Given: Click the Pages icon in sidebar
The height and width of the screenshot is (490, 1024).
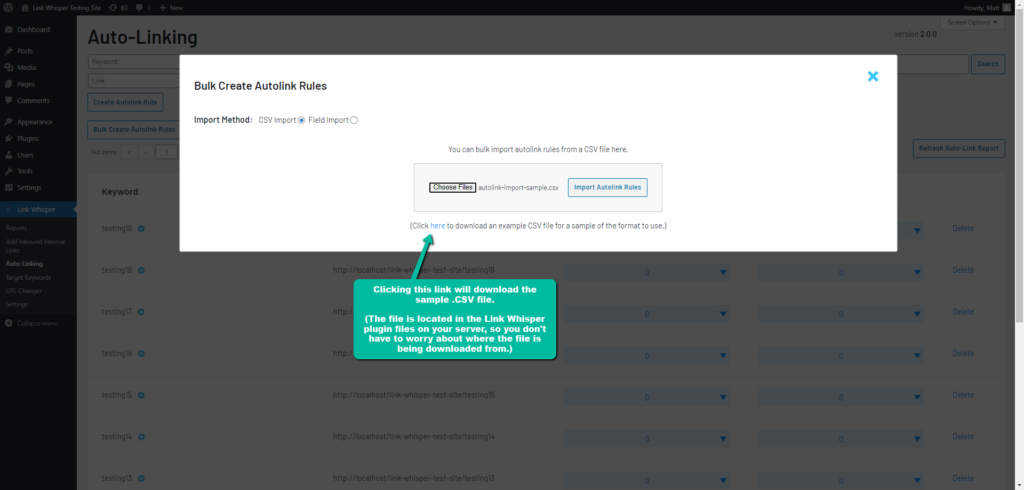Looking at the screenshot, I should (x=8, y=84).
